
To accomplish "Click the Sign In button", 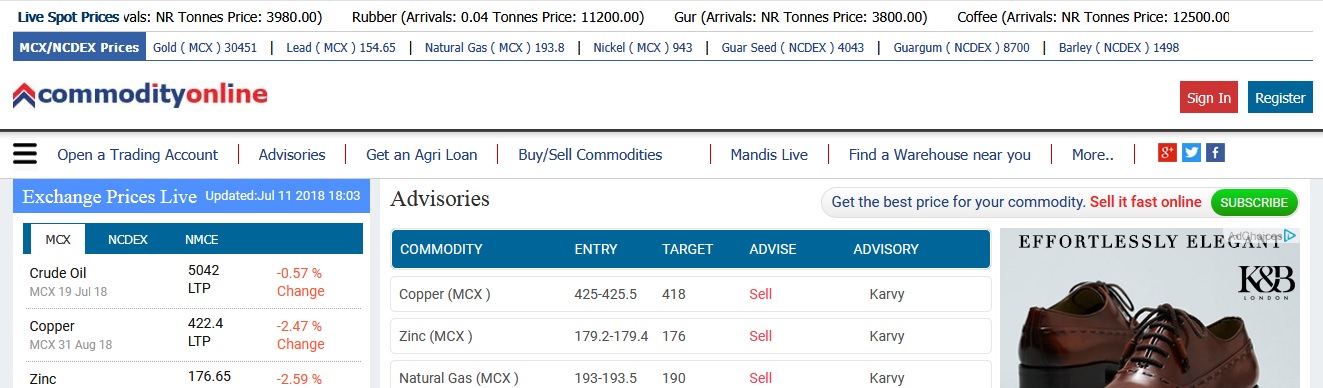I will click(x=1209, y=97).
